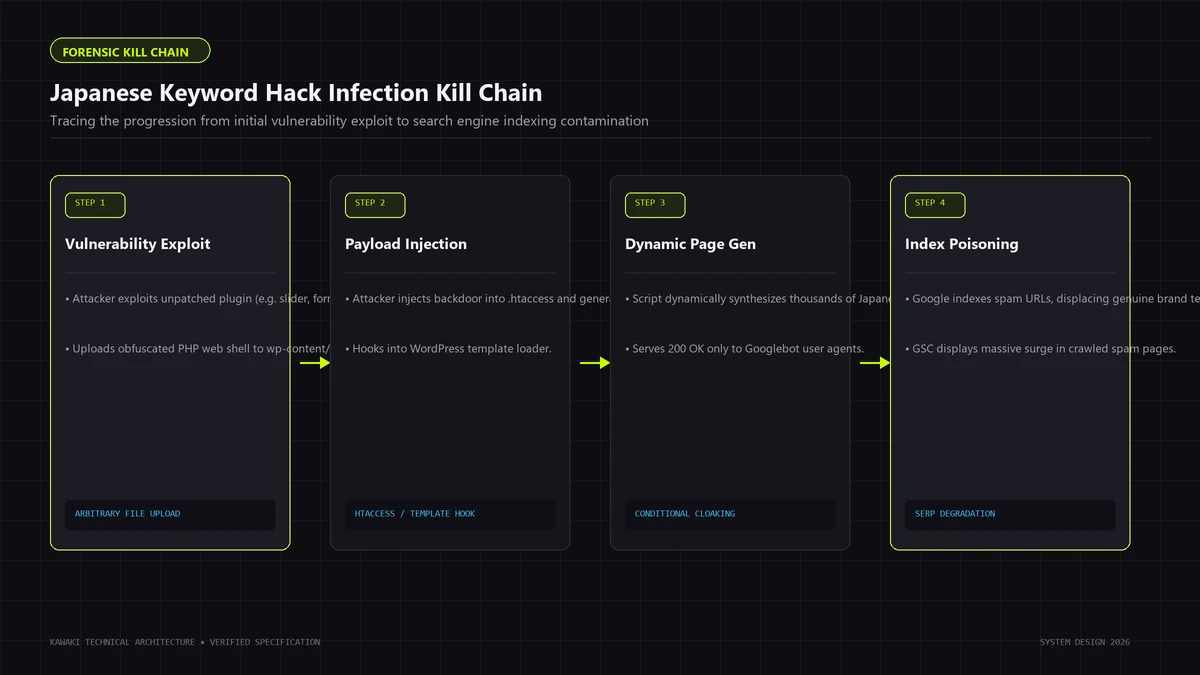Click the bullet 'GSC displays massive surge'

1040,349
